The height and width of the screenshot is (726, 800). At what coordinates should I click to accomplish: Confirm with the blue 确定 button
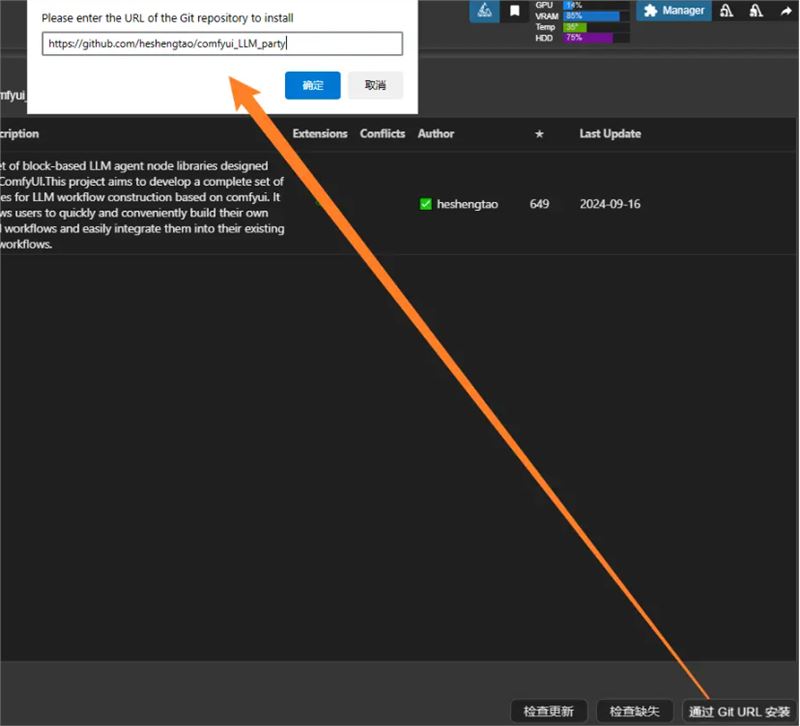[x=313, y=85]
